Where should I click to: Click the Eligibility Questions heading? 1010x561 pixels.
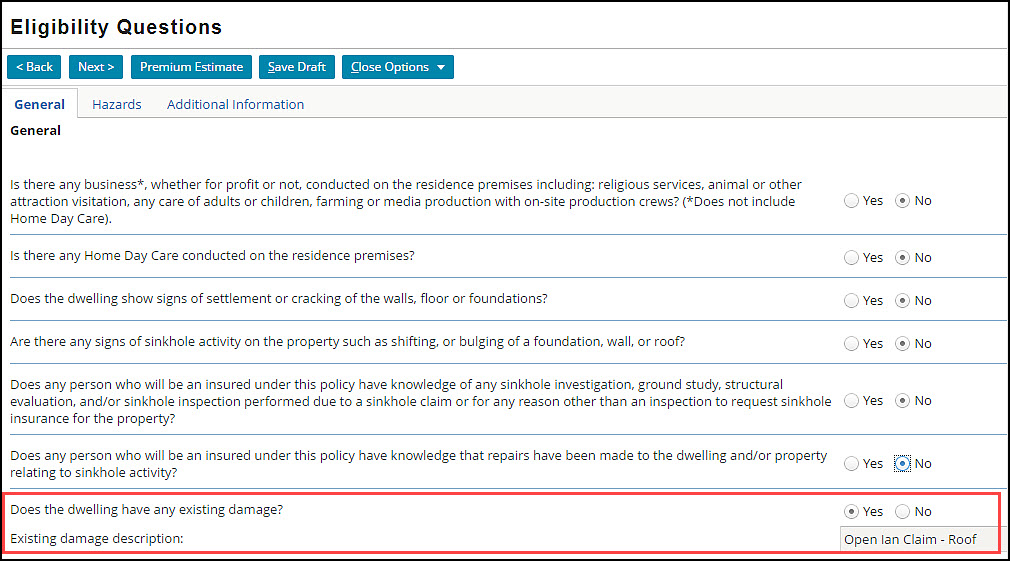pyautogui.click(x=116, y=27)
